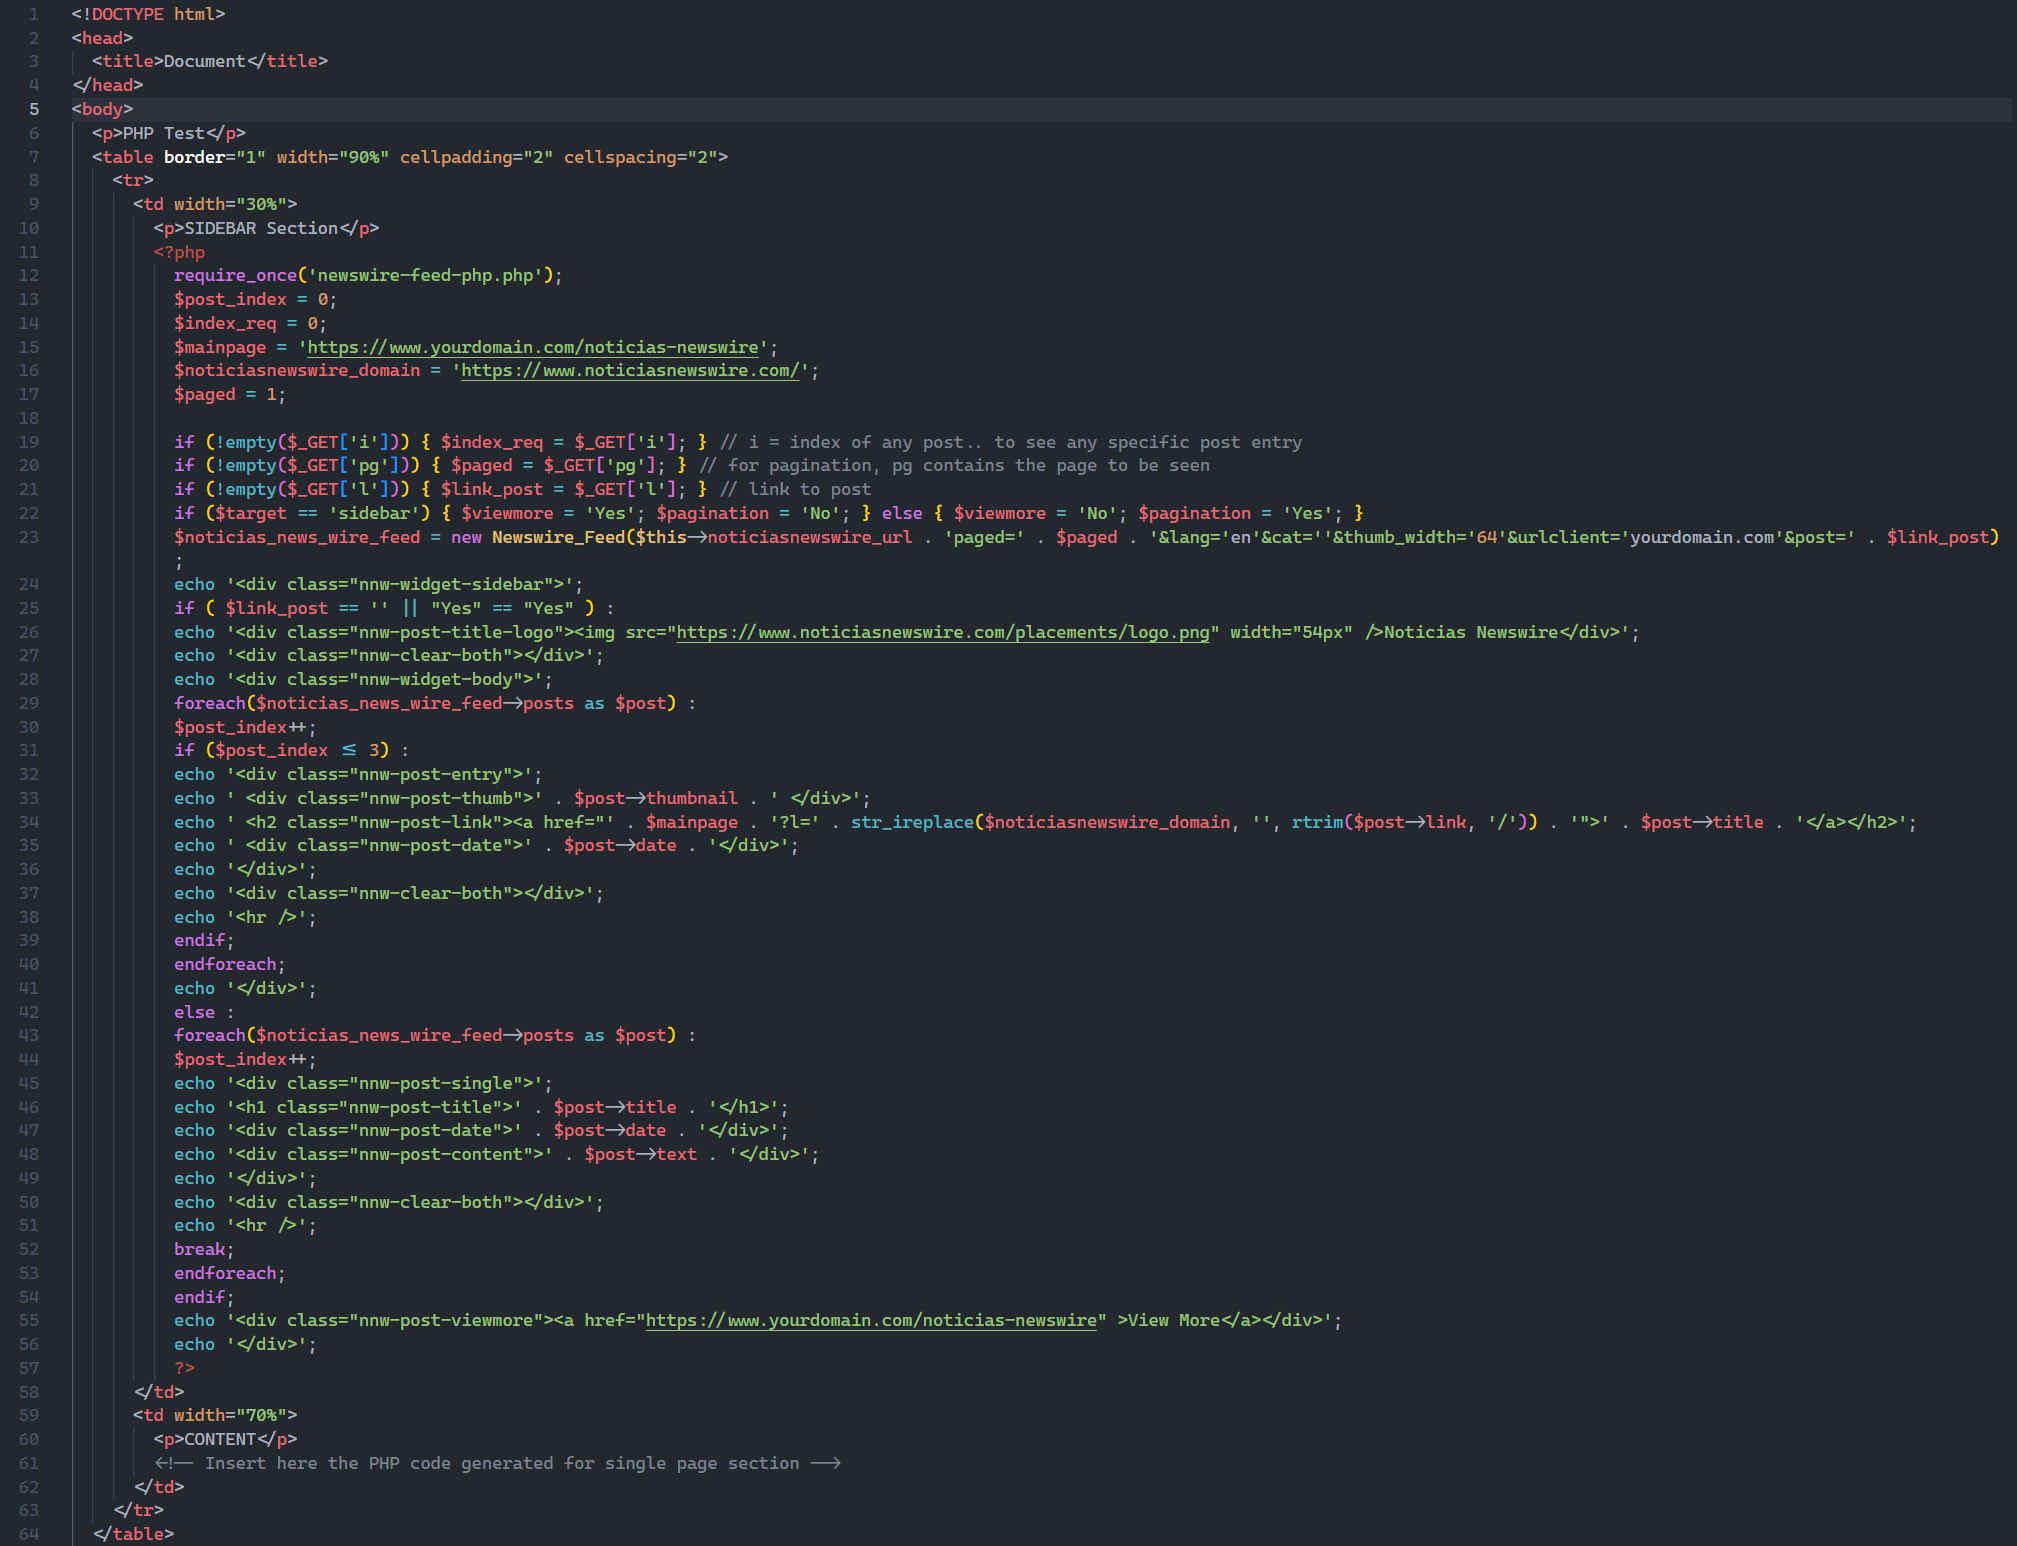Click the td width="70%" tag
The height and width of the screenshot is (1546, 2017).
[x=215, y=1415]
